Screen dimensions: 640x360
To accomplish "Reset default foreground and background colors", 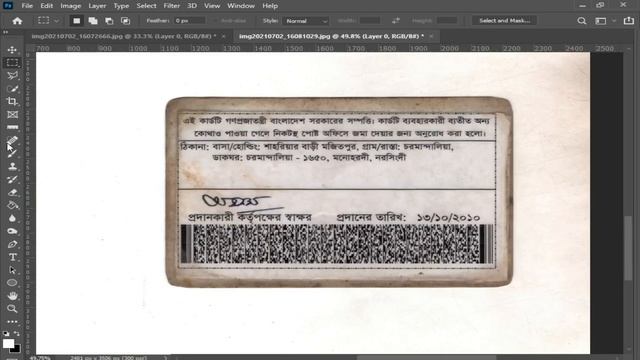I will click(5, 333).
